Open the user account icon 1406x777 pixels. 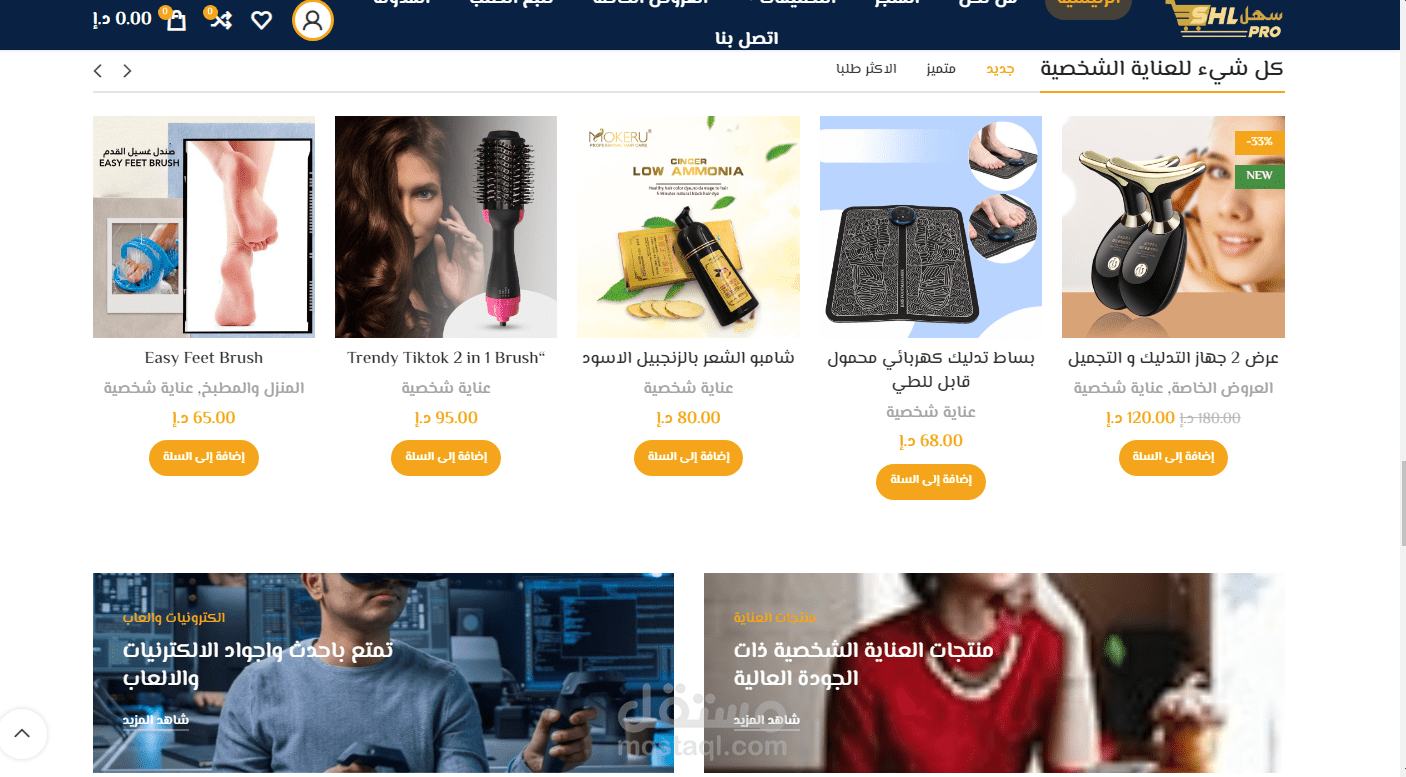click(313, 20)
